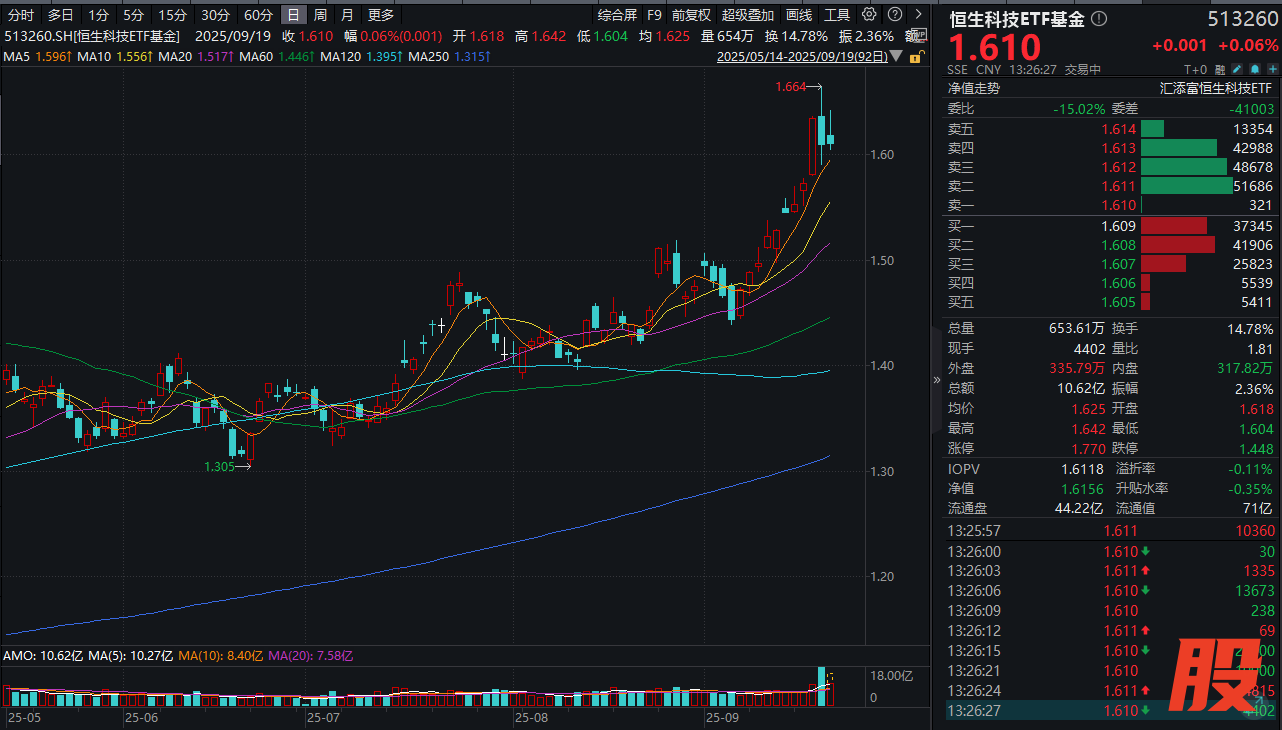Click the help question mark icon
This screenshot has width=1282, height=730.
tap(893, 14)
